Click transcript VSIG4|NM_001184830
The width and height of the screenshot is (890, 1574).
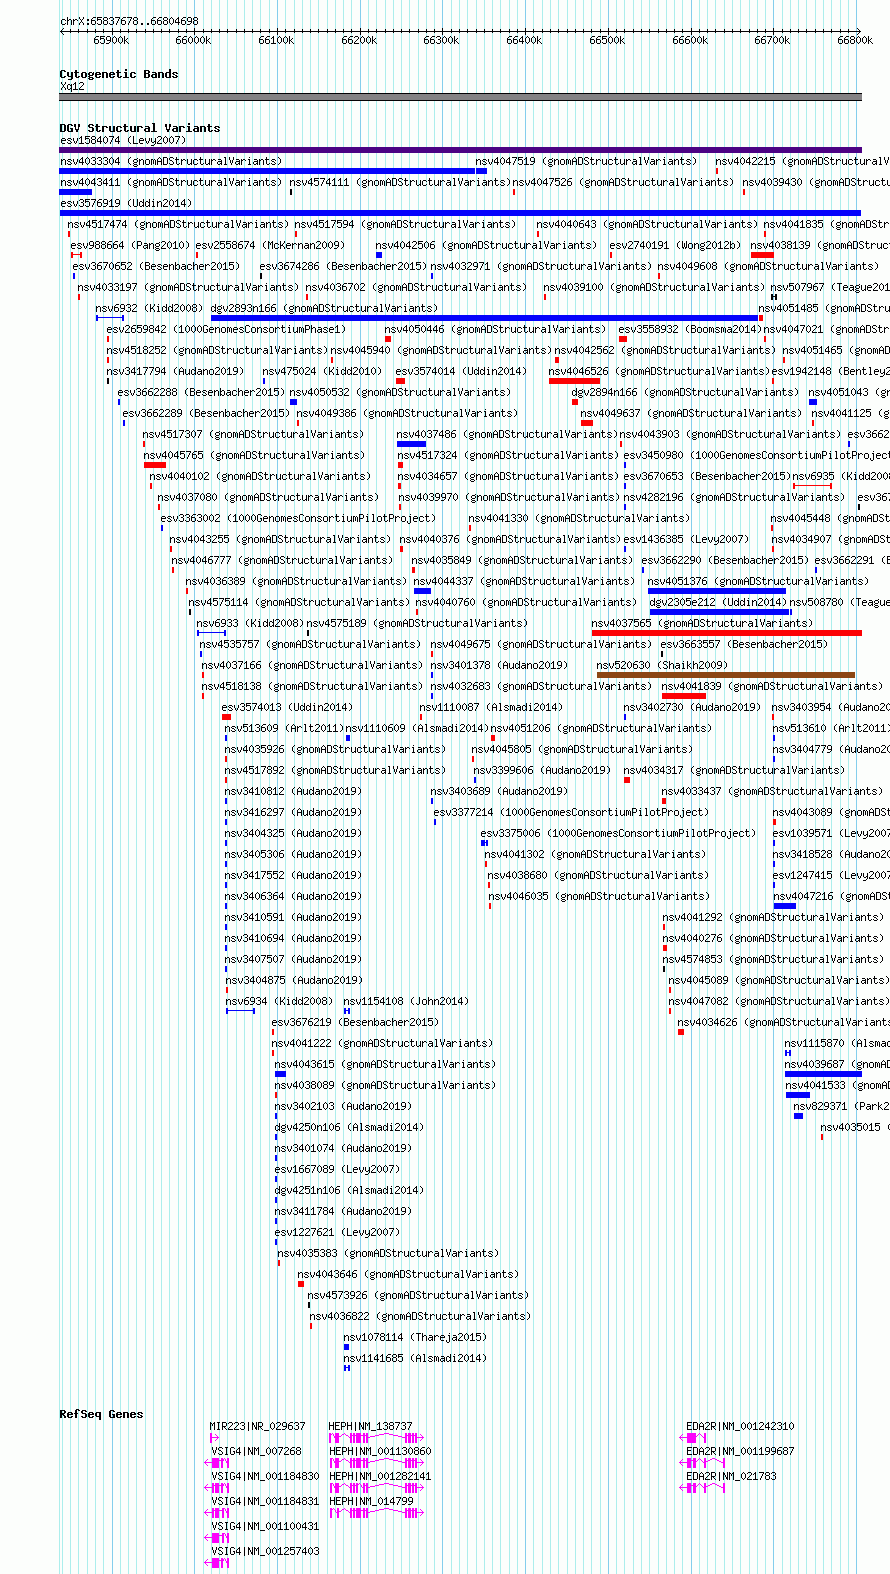click(265, 1476)
